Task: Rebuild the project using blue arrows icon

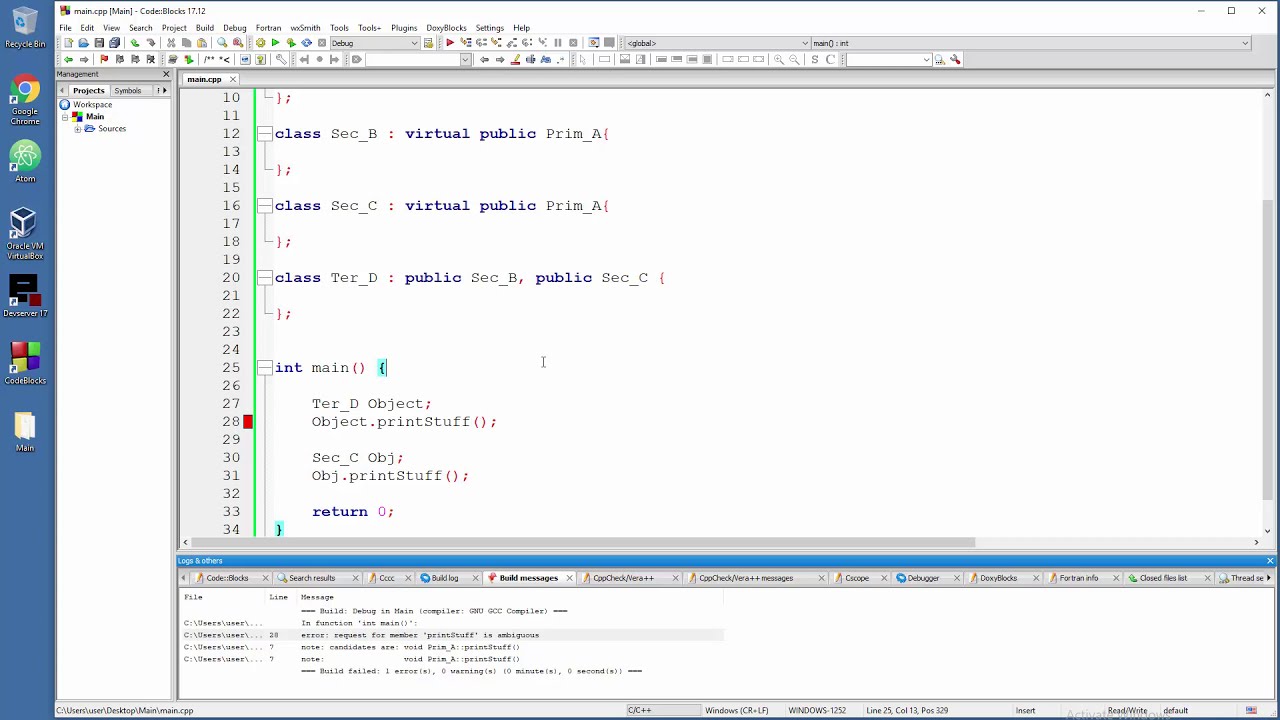Action: pos(306,43)
